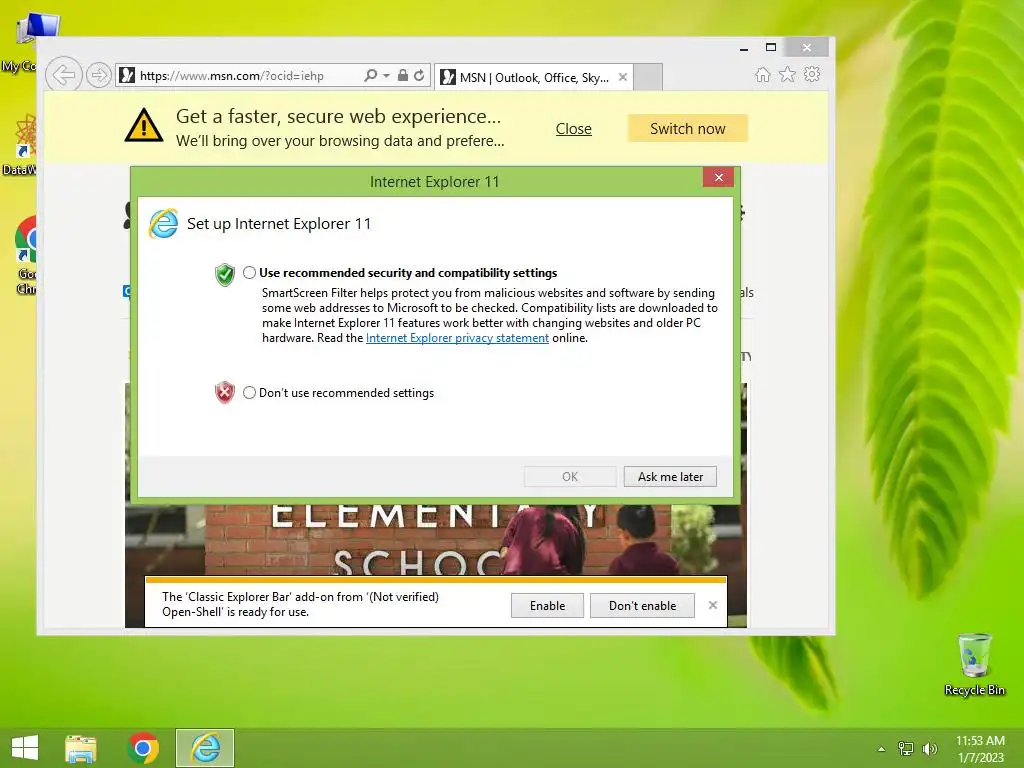
Task: Dismiss the add-on notification bar
Action: click(x=713, y=605)
